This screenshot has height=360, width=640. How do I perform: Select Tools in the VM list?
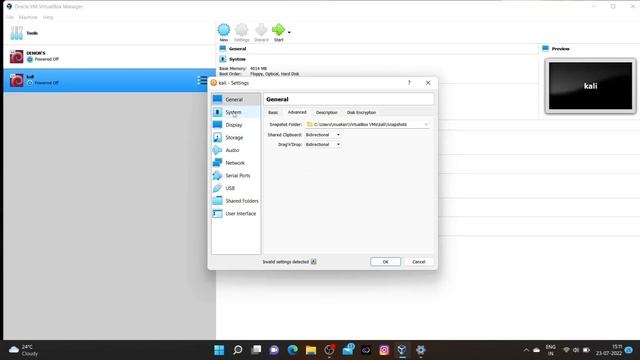click(x=109, y=33)
